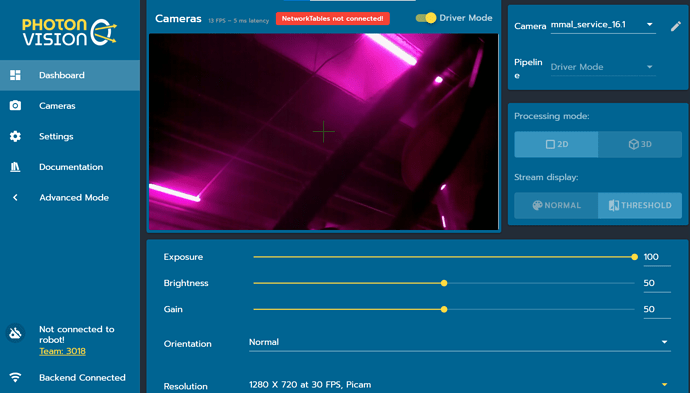Click the Documentation books icon
Image resolution: width=690 pixels, height=393 pixels.
point(15,167)
